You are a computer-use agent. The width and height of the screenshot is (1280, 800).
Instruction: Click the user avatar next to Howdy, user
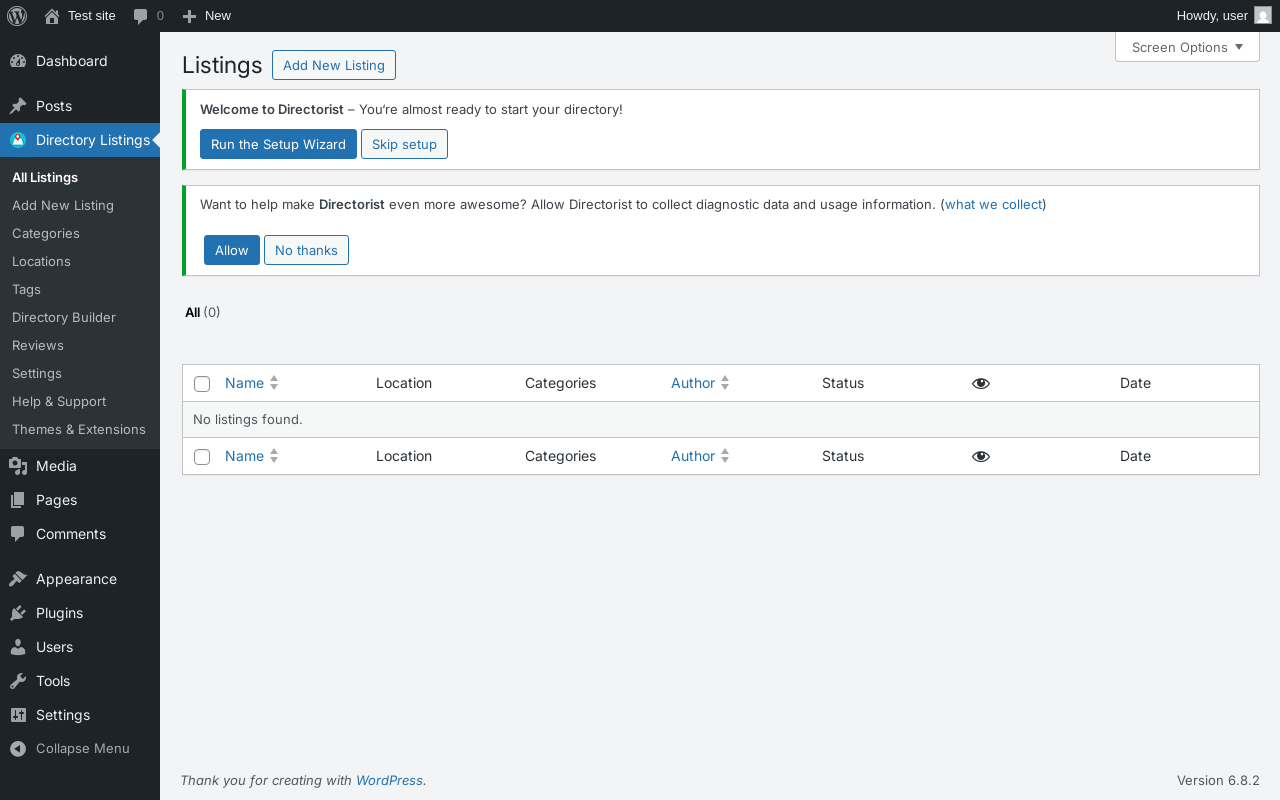[1263, 16]
